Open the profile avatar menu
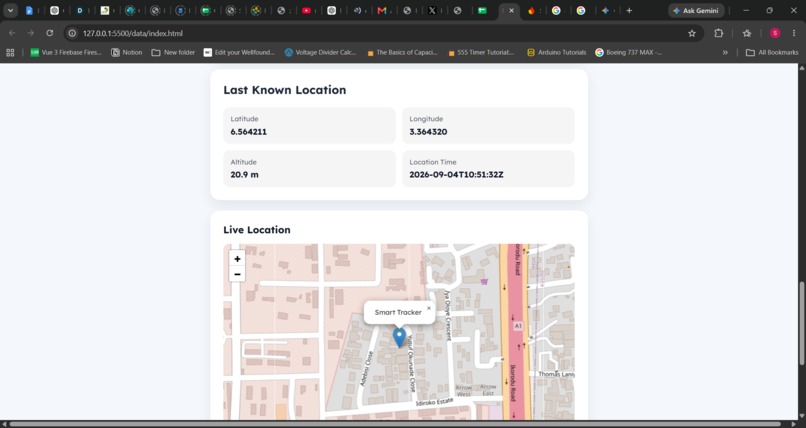 [775, 33]
